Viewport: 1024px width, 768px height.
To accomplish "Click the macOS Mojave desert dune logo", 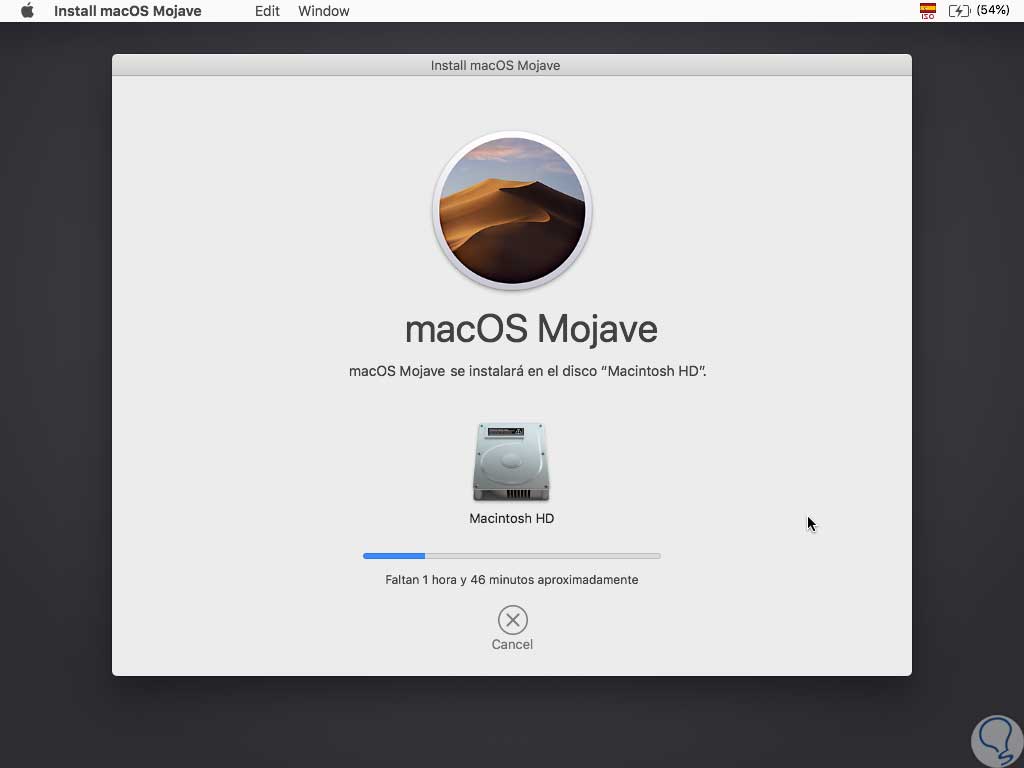I will pos(512,211).
